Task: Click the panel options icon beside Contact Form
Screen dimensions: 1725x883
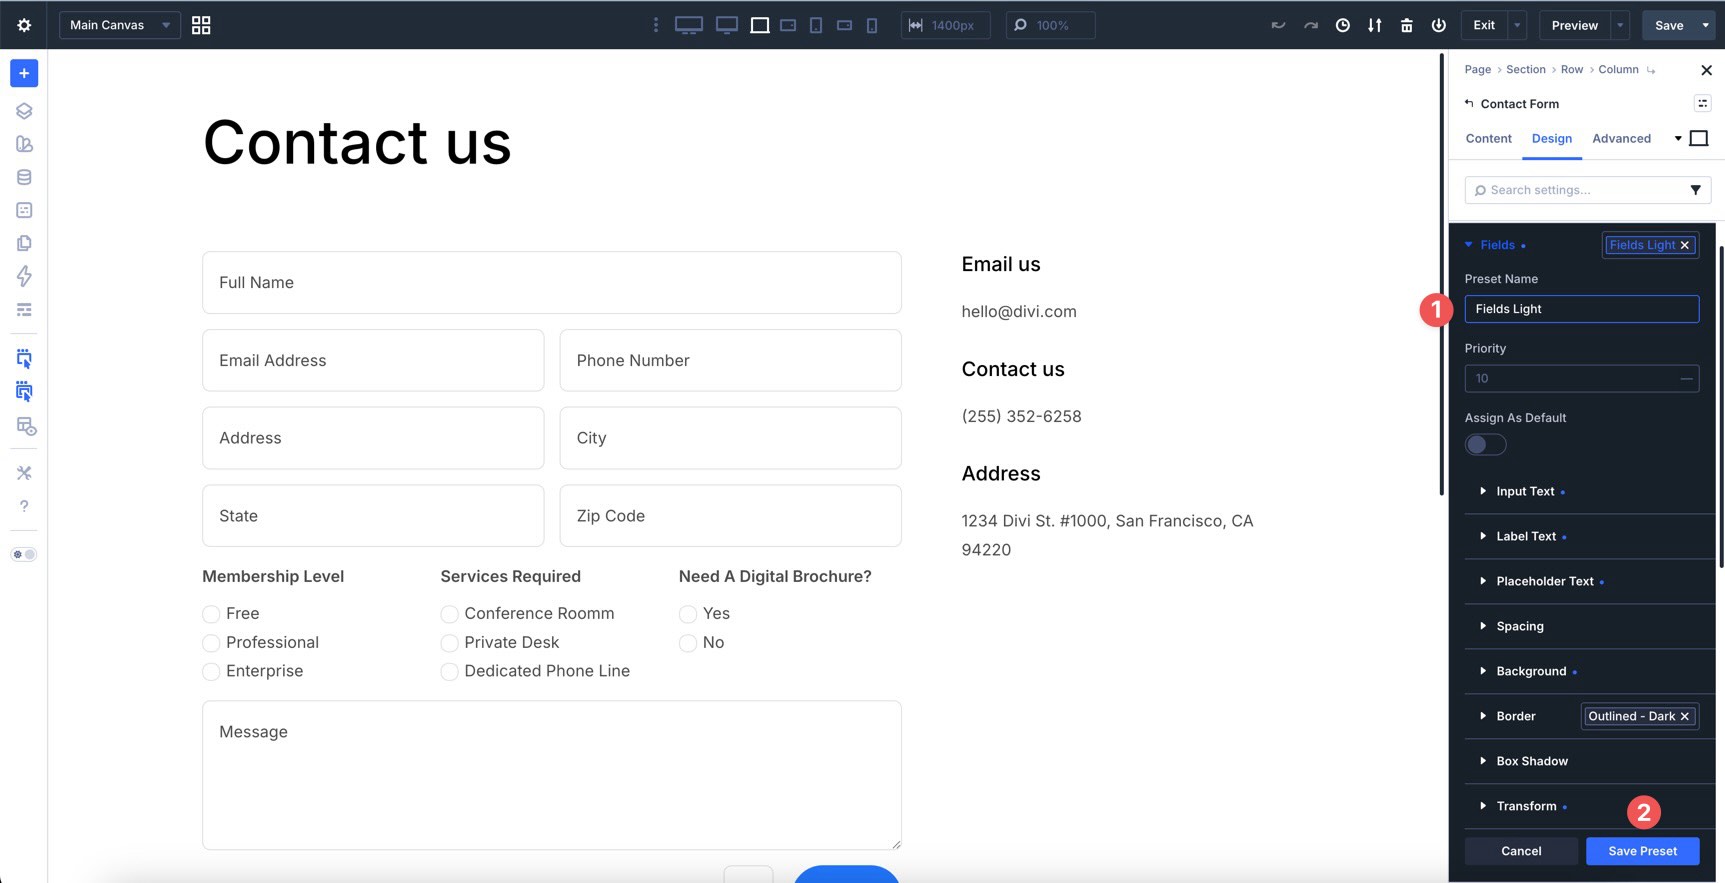Action: pyautogui.click(x=1702, y=103)
